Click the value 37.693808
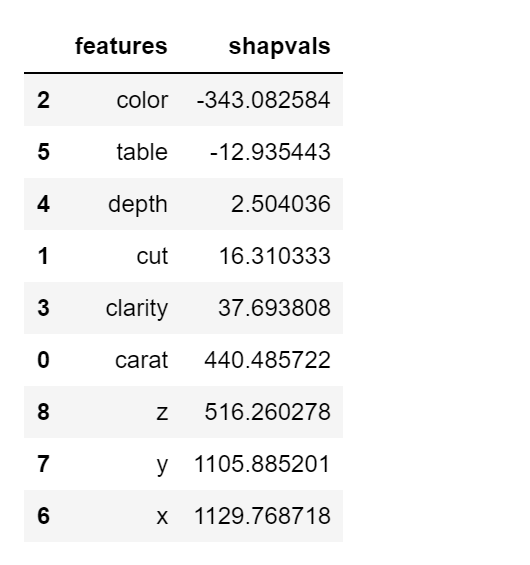This screenshot has width=530, height=565. pyautogui.click(x=275, y=308)
